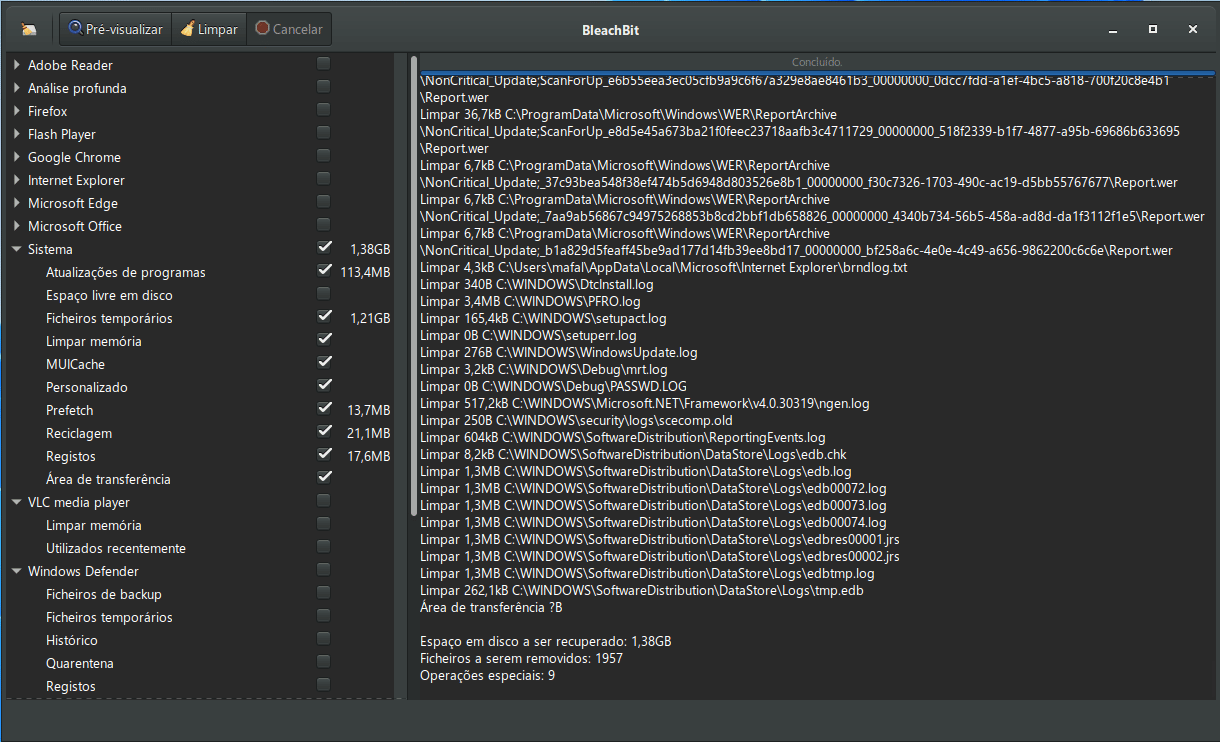Collapse the VLC media player category
The height and width of the screenshot is (742, 1220).
[17, 502]
